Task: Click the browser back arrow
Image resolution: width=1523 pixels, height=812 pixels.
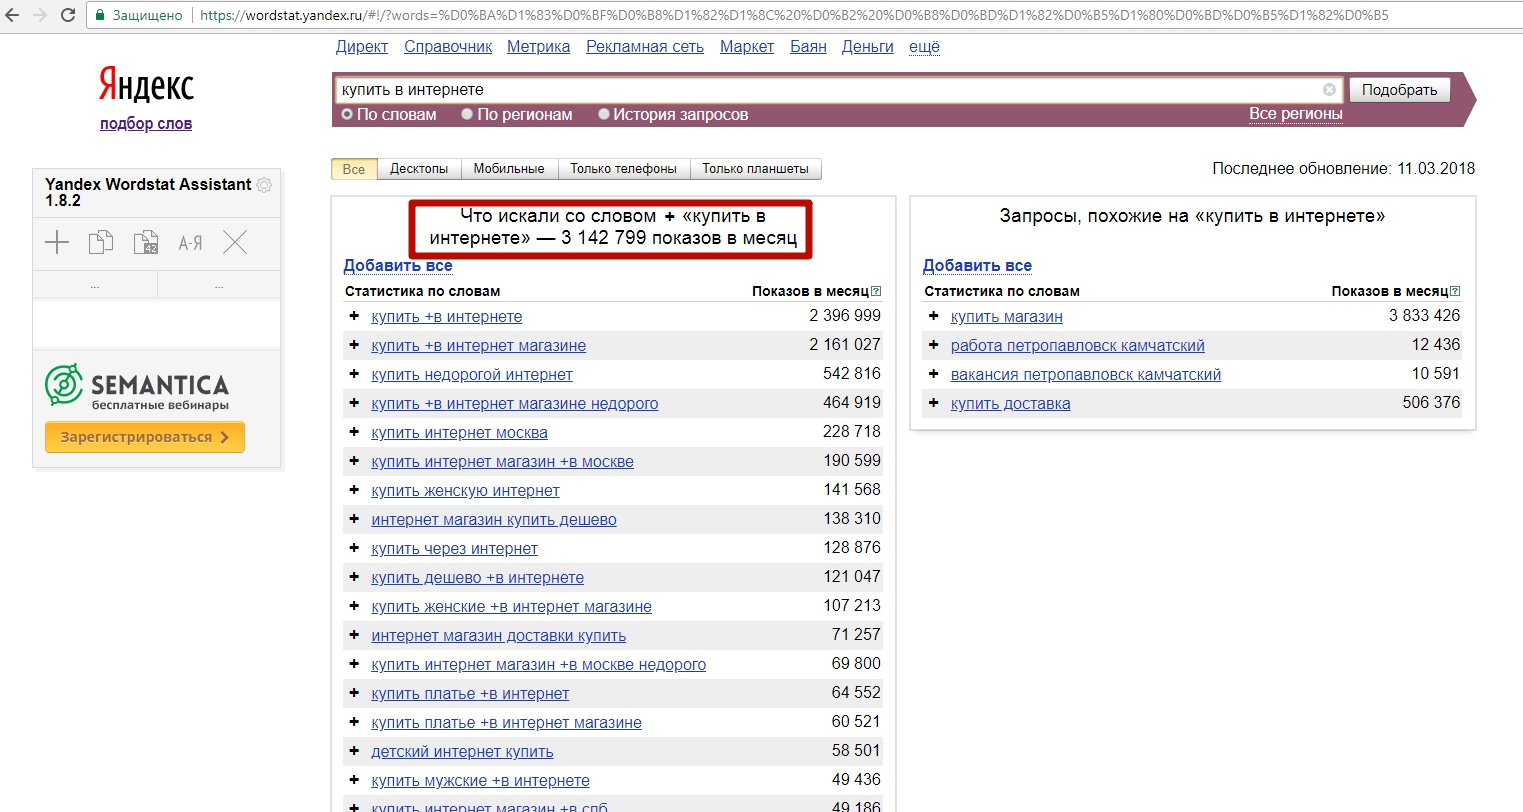Action: (x=13, y=15)
